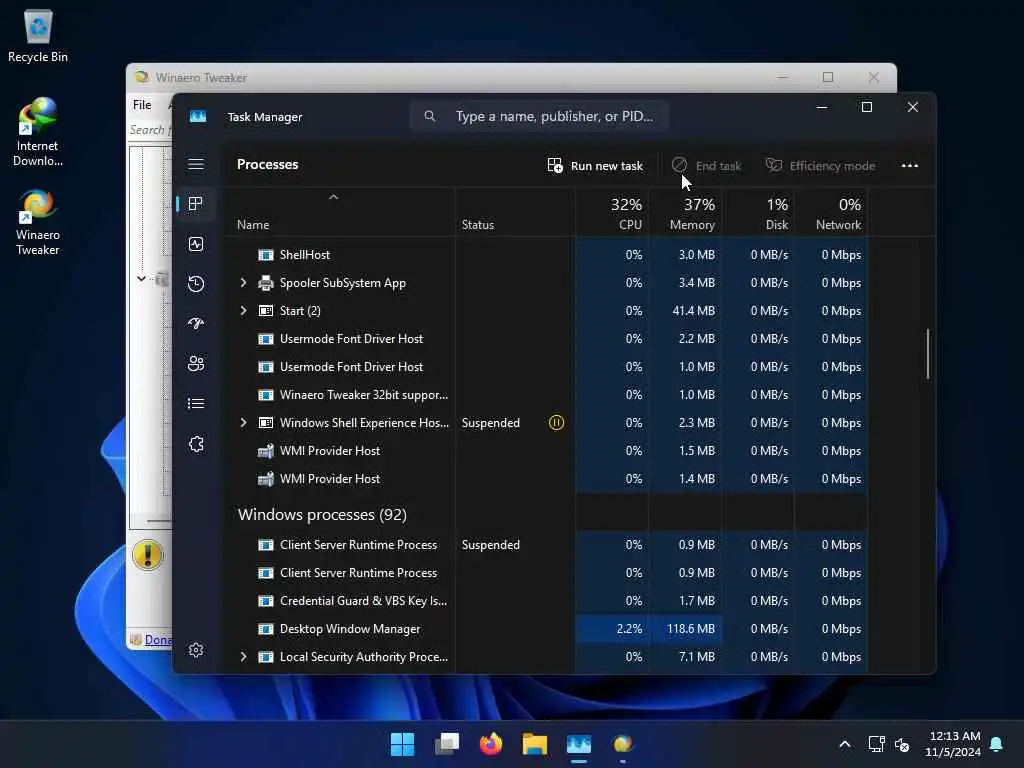
Task: Expand Windows Shell Experience Host group
Action: (244, 423)
